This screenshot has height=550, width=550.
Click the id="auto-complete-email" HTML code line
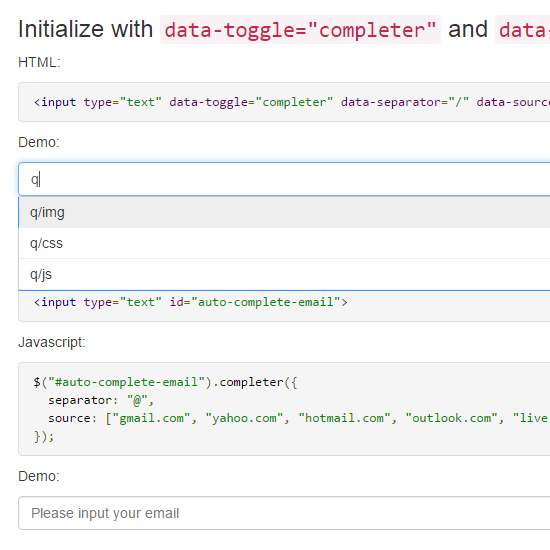pos(190,302)
